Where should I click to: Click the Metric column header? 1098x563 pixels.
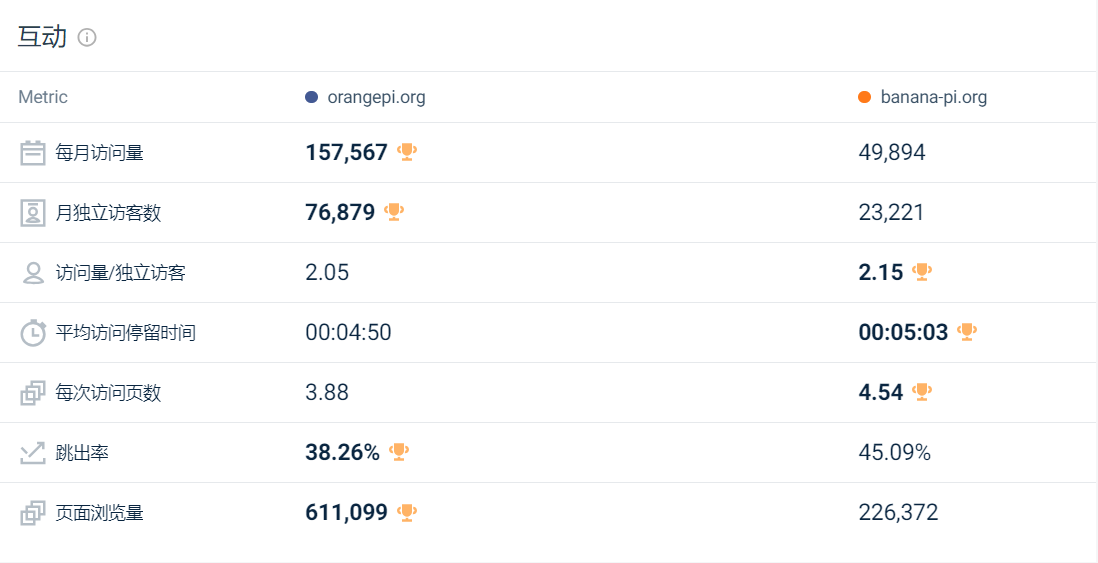(x=43, y=97)
